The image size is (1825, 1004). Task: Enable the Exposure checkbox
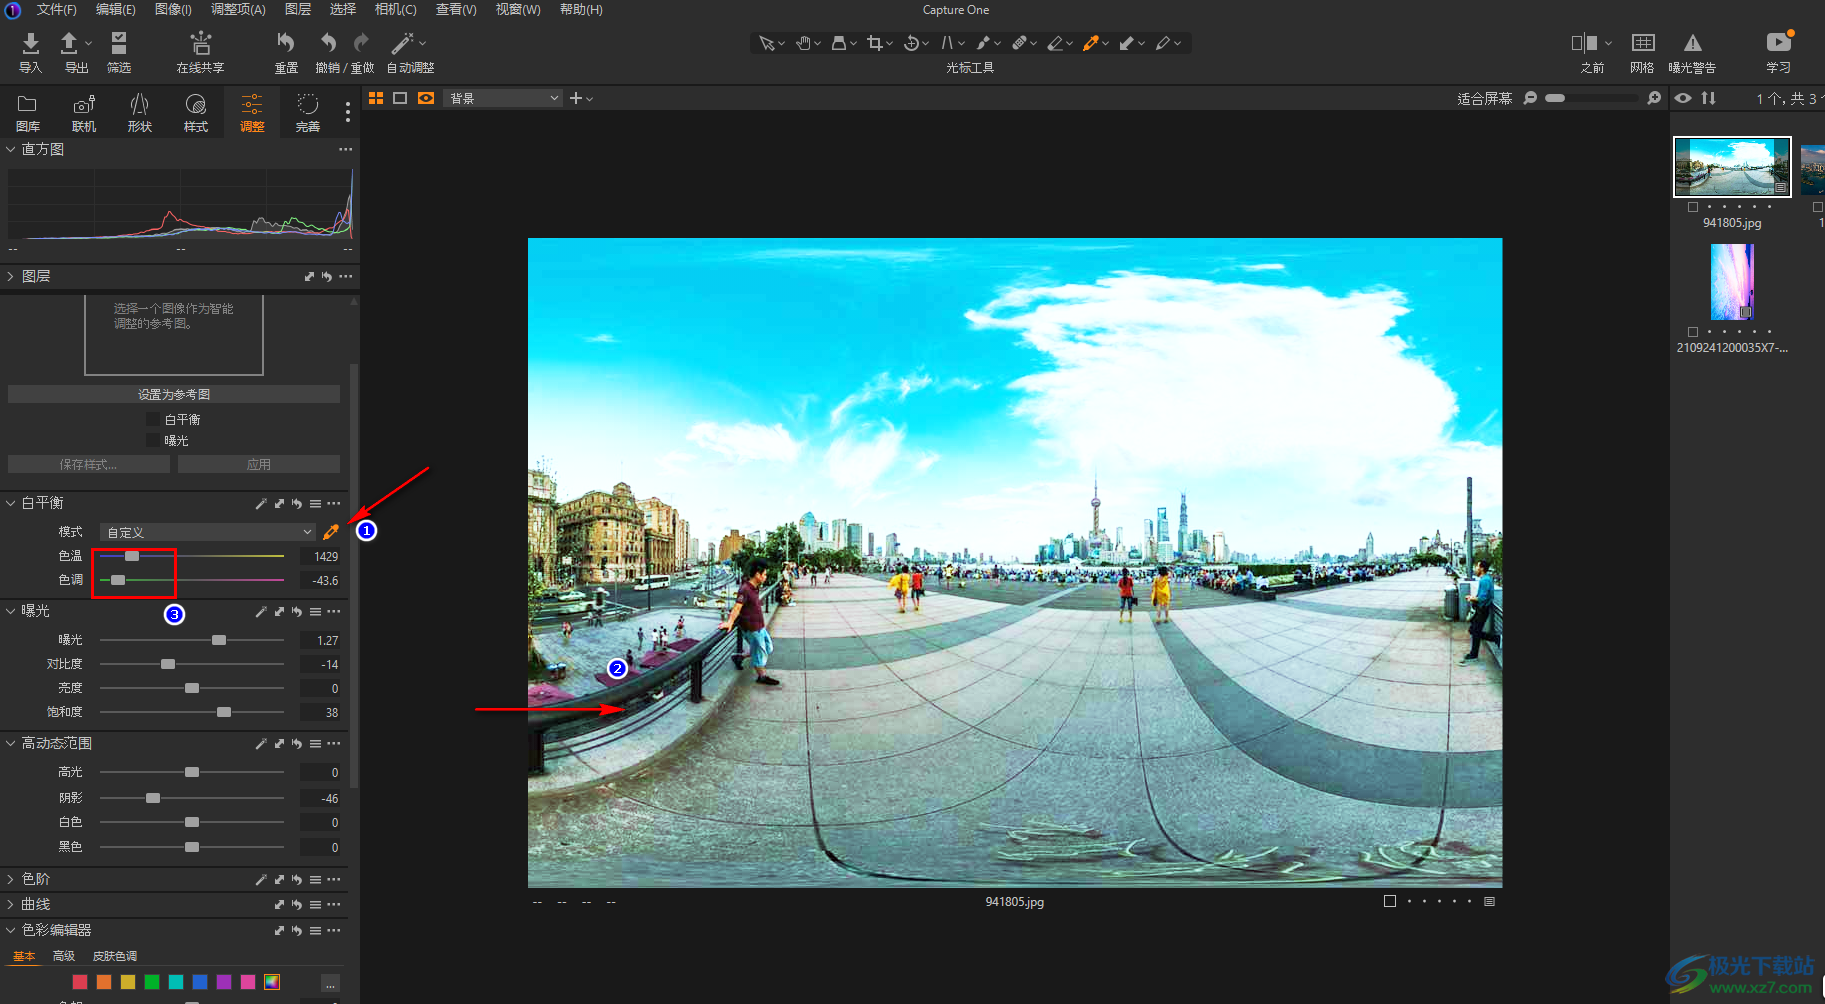153,441
